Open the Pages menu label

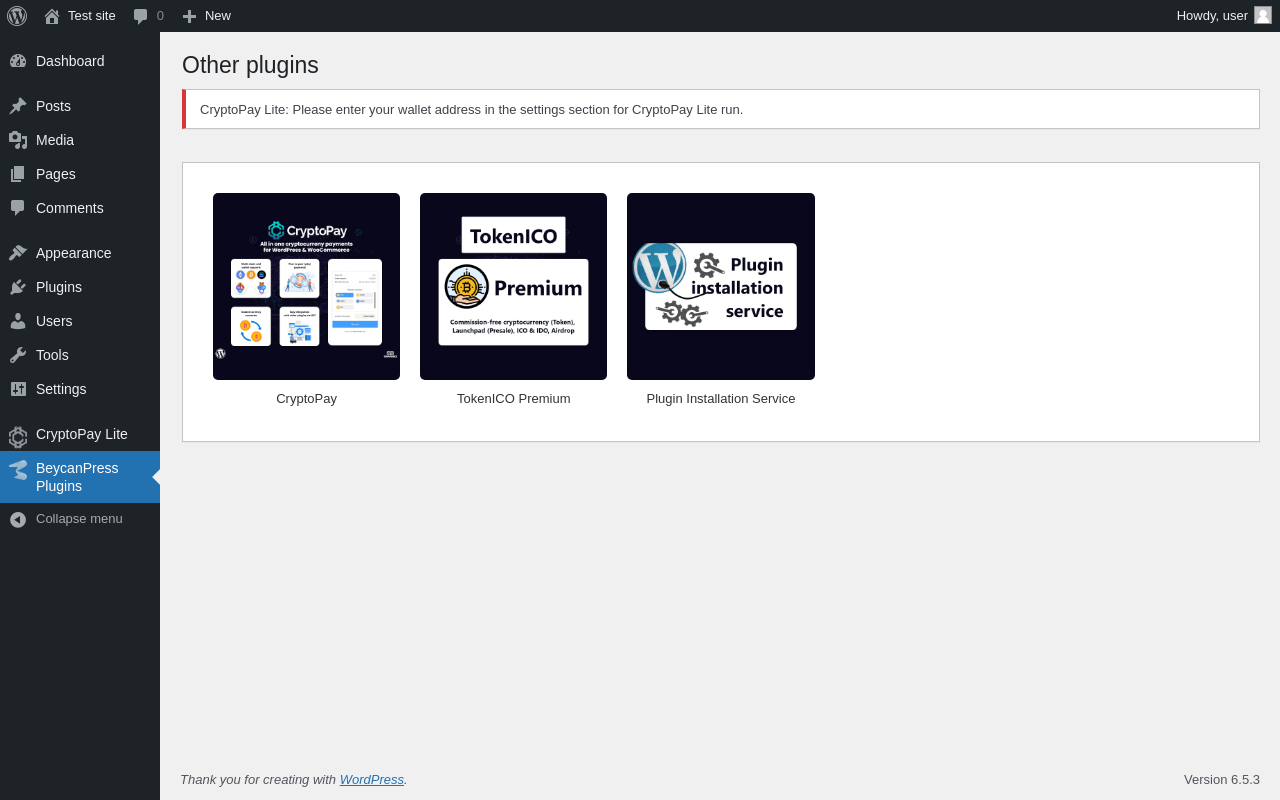pos(56,174)
